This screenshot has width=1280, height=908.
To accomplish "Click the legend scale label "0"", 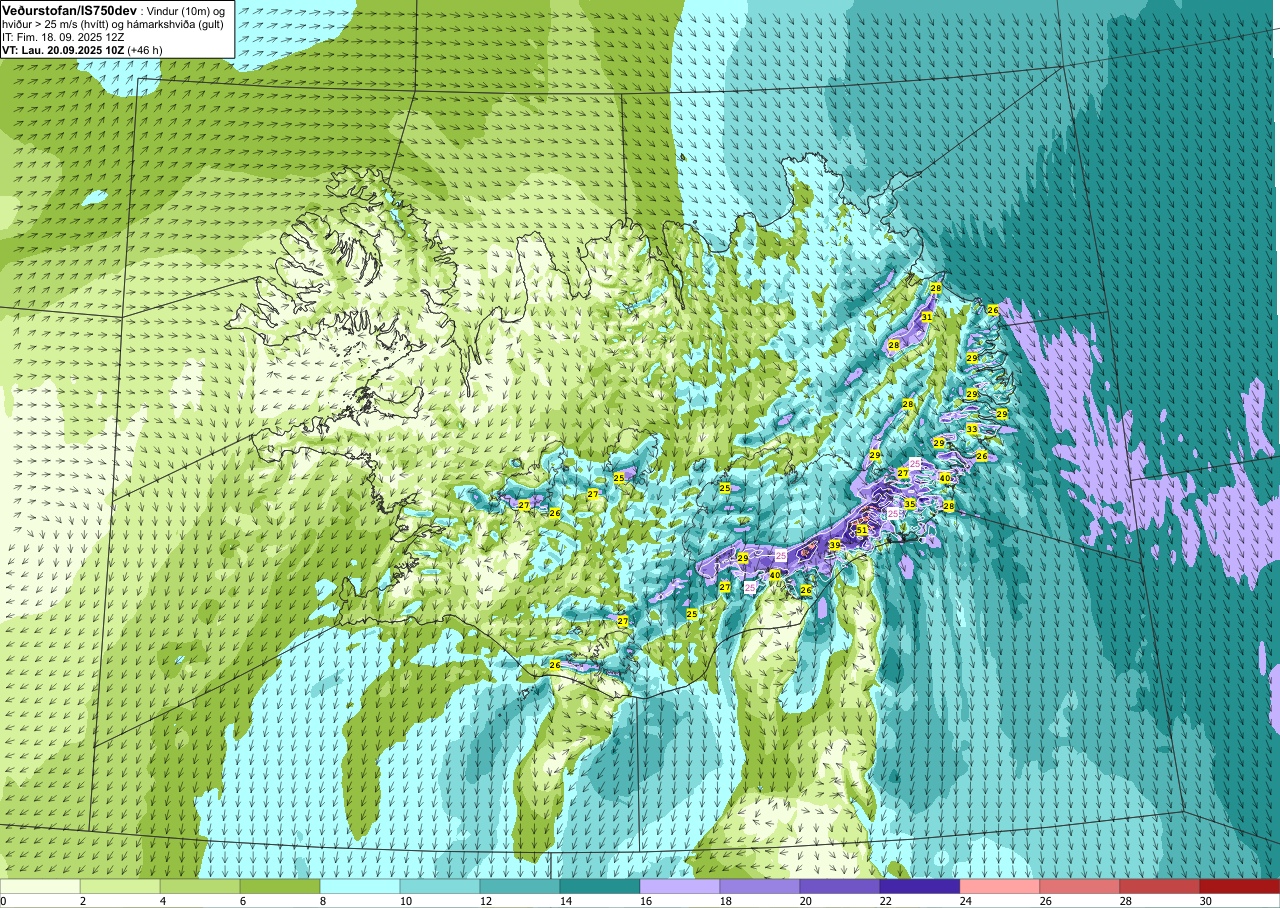I will pyautogui.click(x=4, y=901).
